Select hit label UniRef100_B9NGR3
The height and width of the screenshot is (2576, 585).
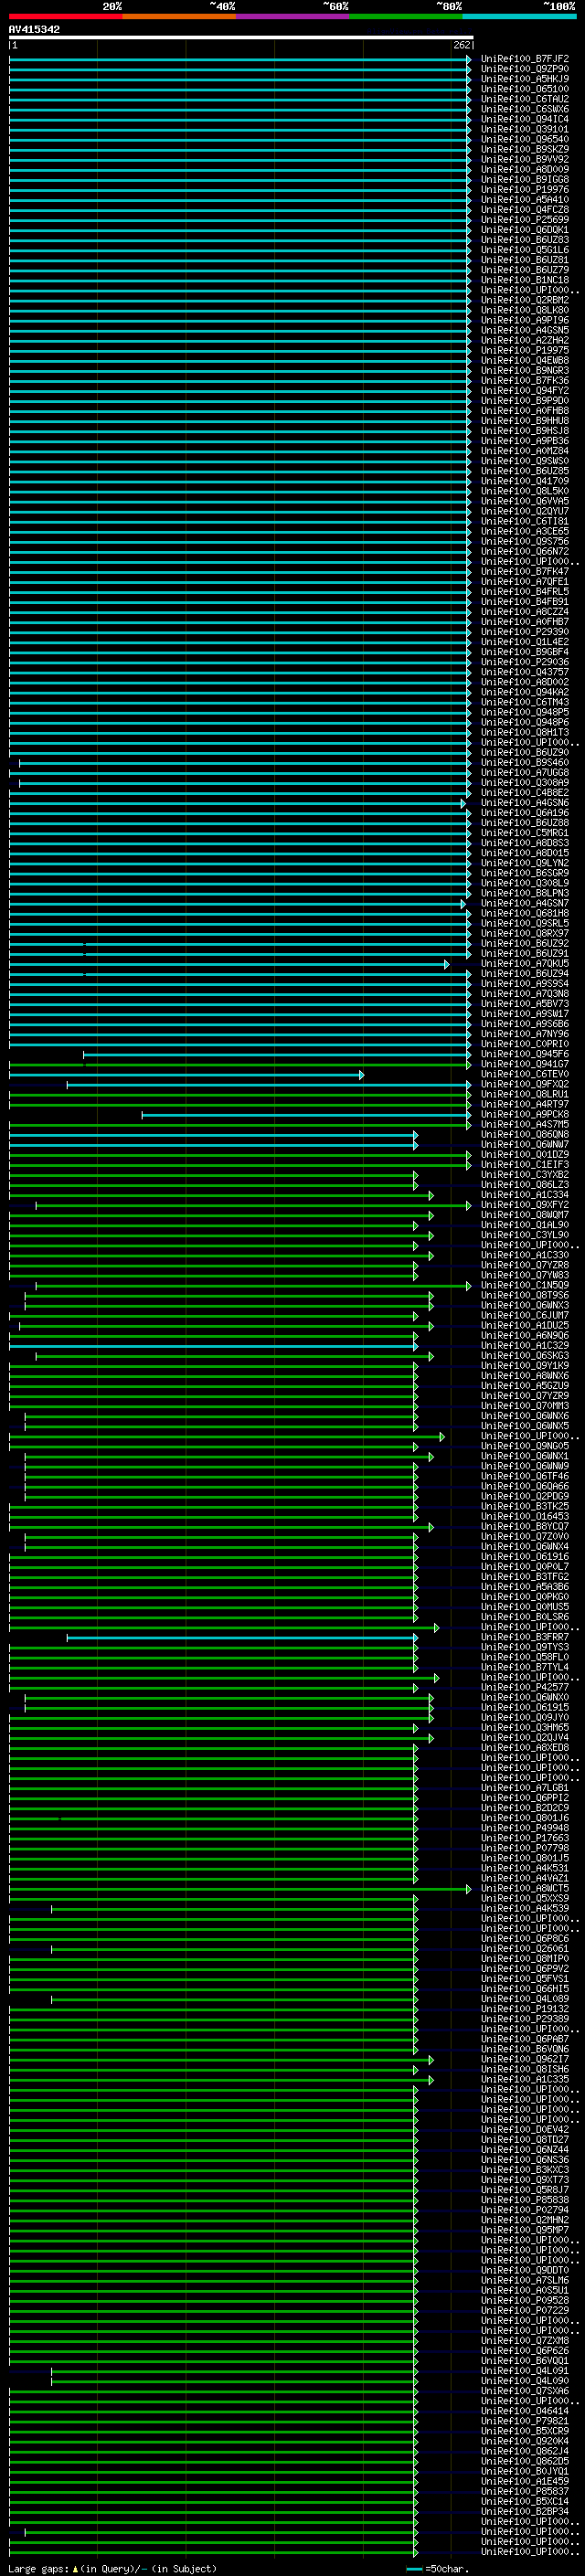point(525,370)
